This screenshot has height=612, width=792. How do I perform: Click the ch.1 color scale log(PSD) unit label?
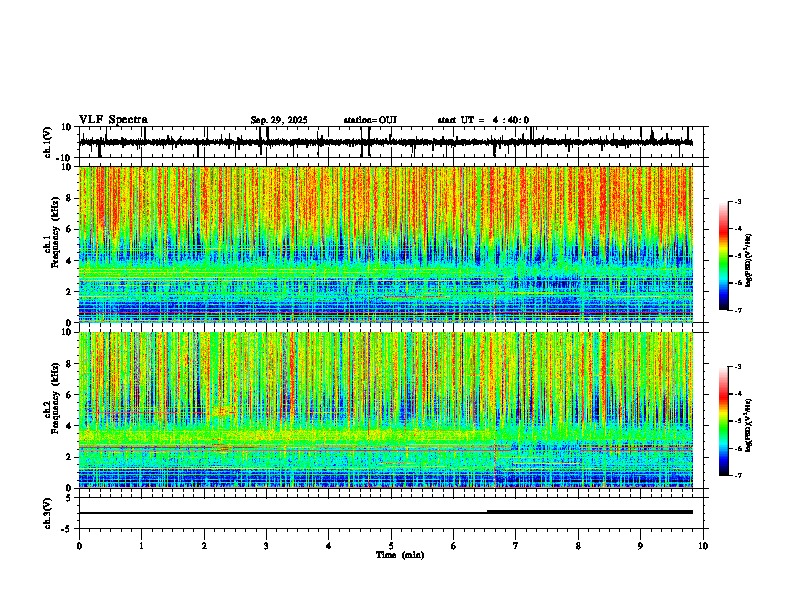pyautogui.click(x=749, y=261)
